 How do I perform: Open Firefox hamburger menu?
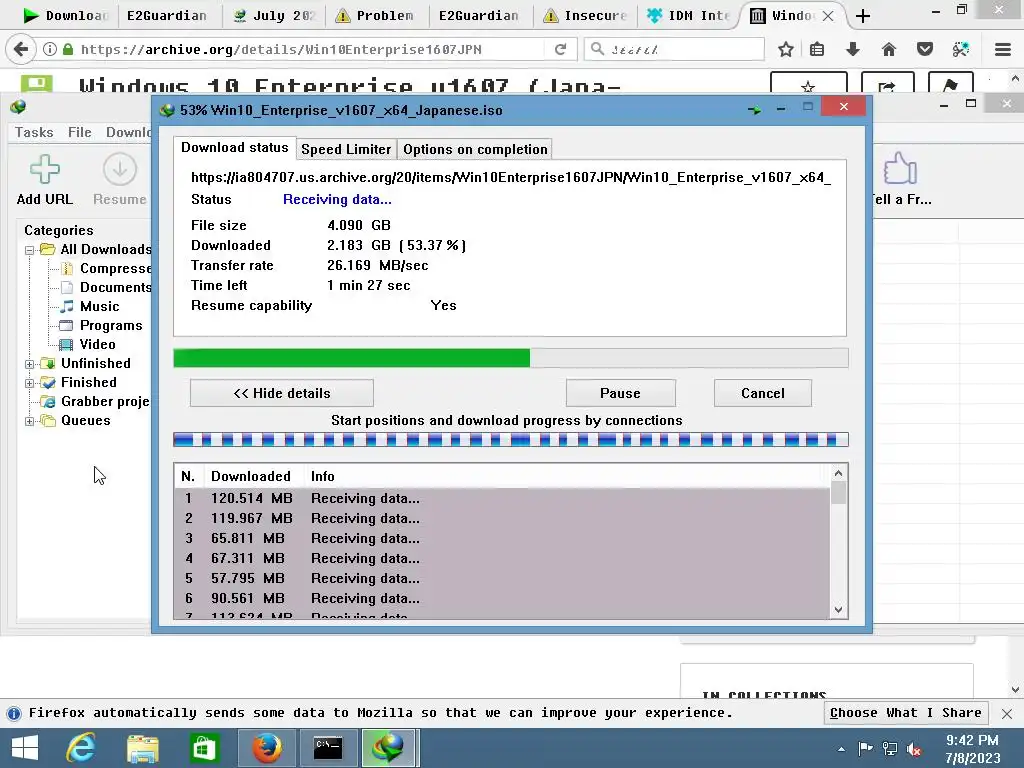click(x=1003, y=49)
